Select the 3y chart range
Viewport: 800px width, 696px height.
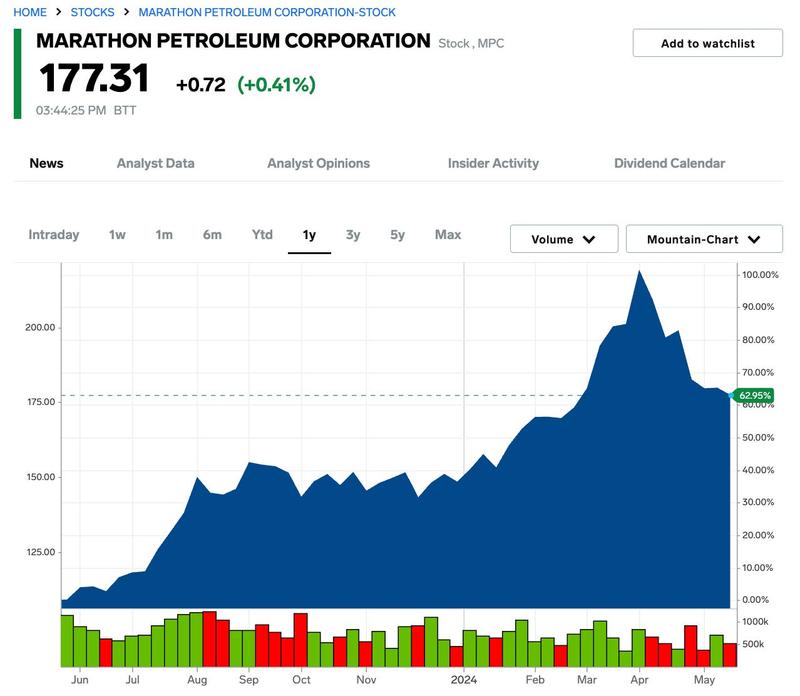point(353,235)
